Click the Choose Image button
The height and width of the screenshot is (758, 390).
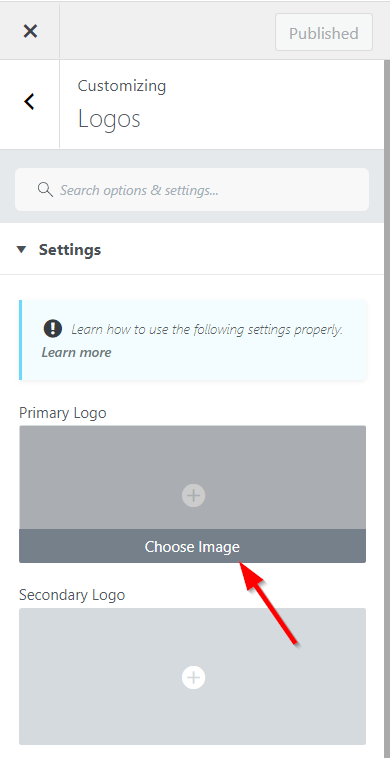[x=192, y=546]
